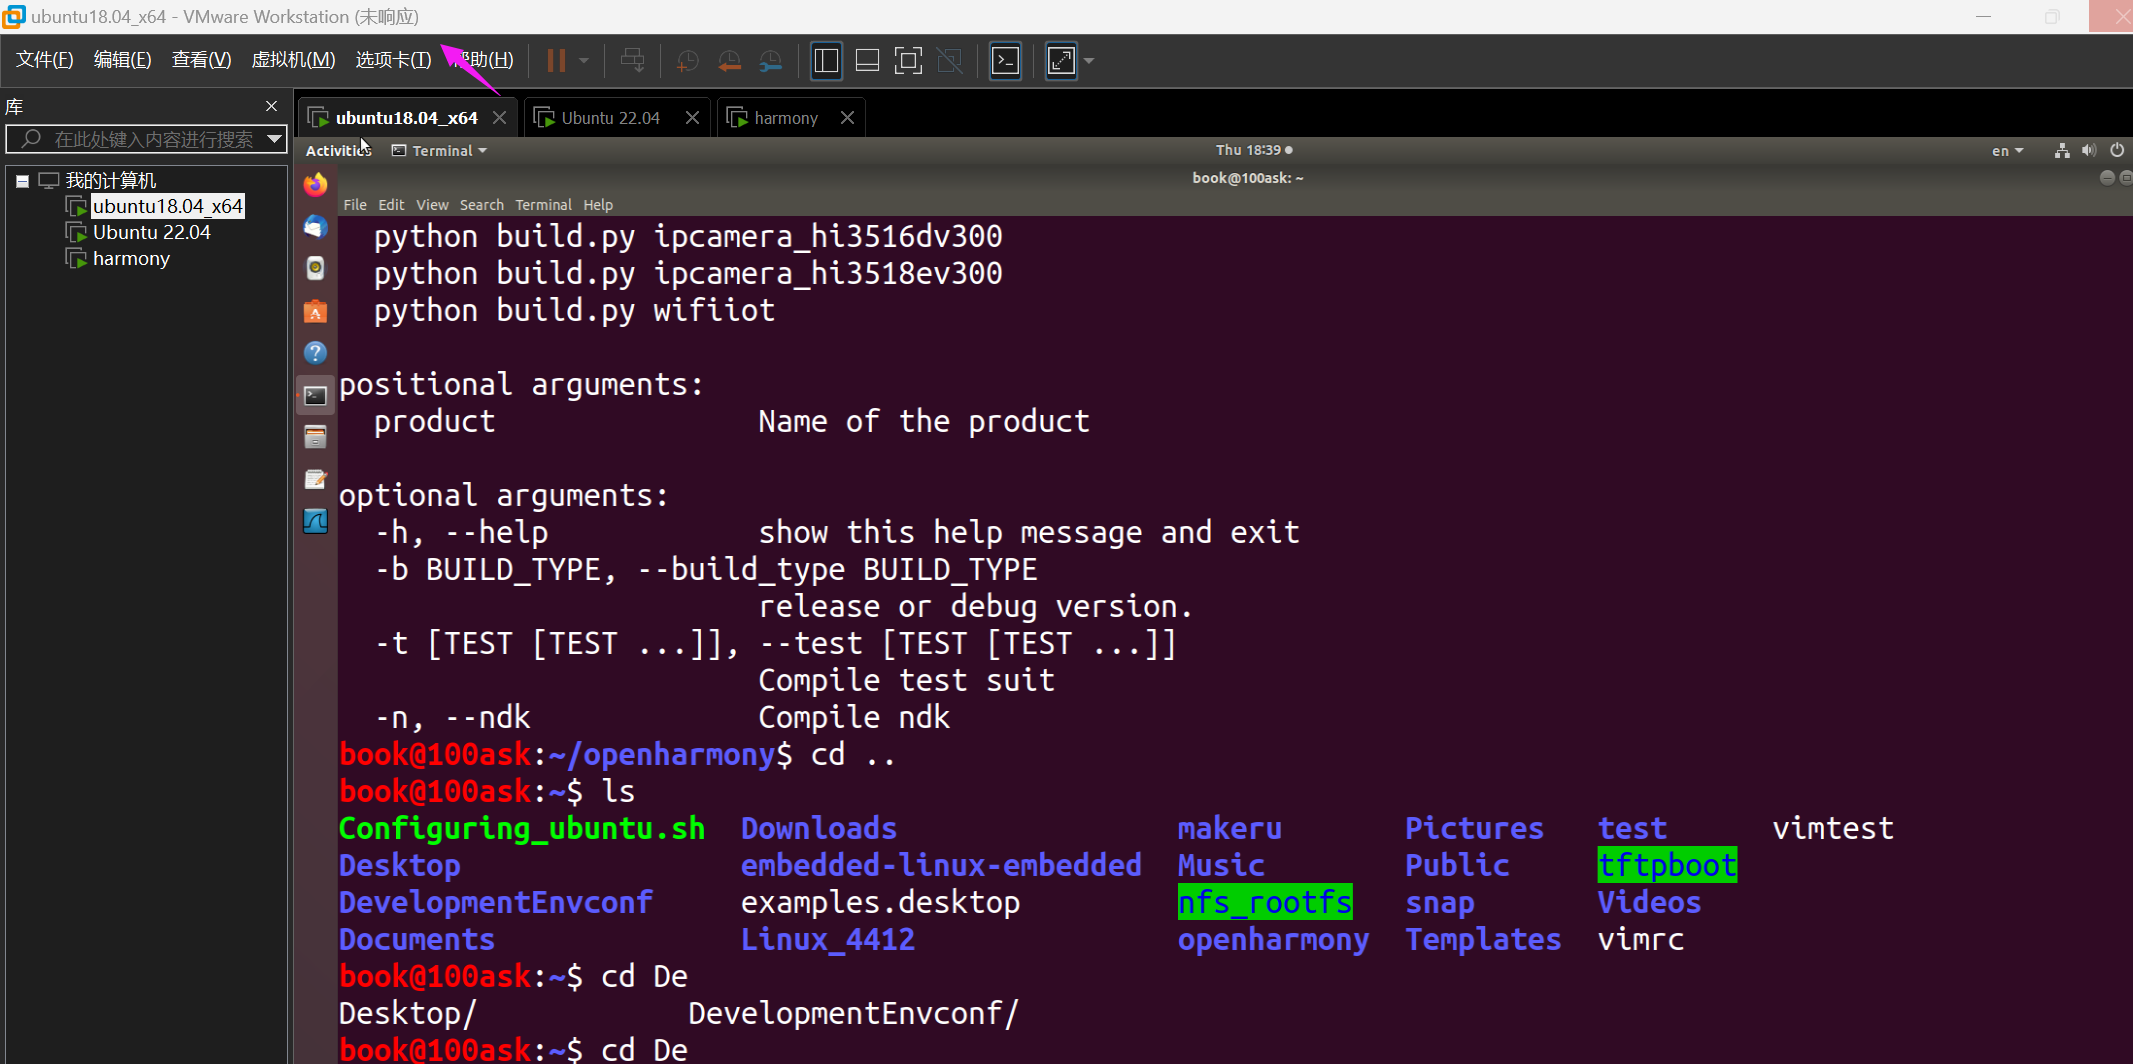Open the Terminal app menu in top bar
This screenshot has width=2133, height=1064.
(x=440, y=150)
